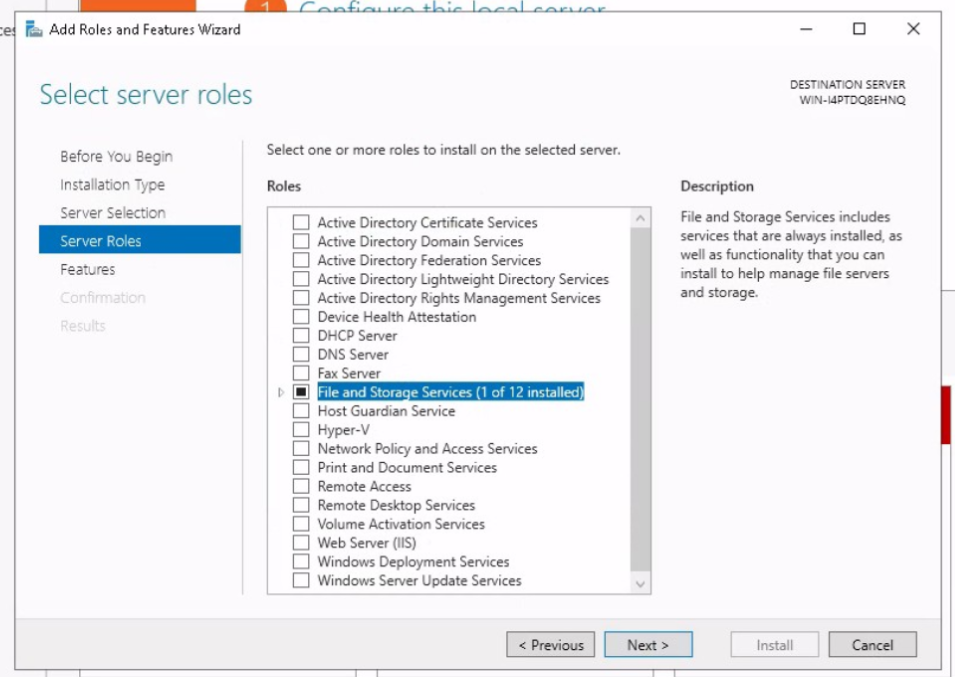Open the Installation Type step
Image resolution: width=955 pixels, height=677 pixels.
pyautogui.click(x=112, y=185)
